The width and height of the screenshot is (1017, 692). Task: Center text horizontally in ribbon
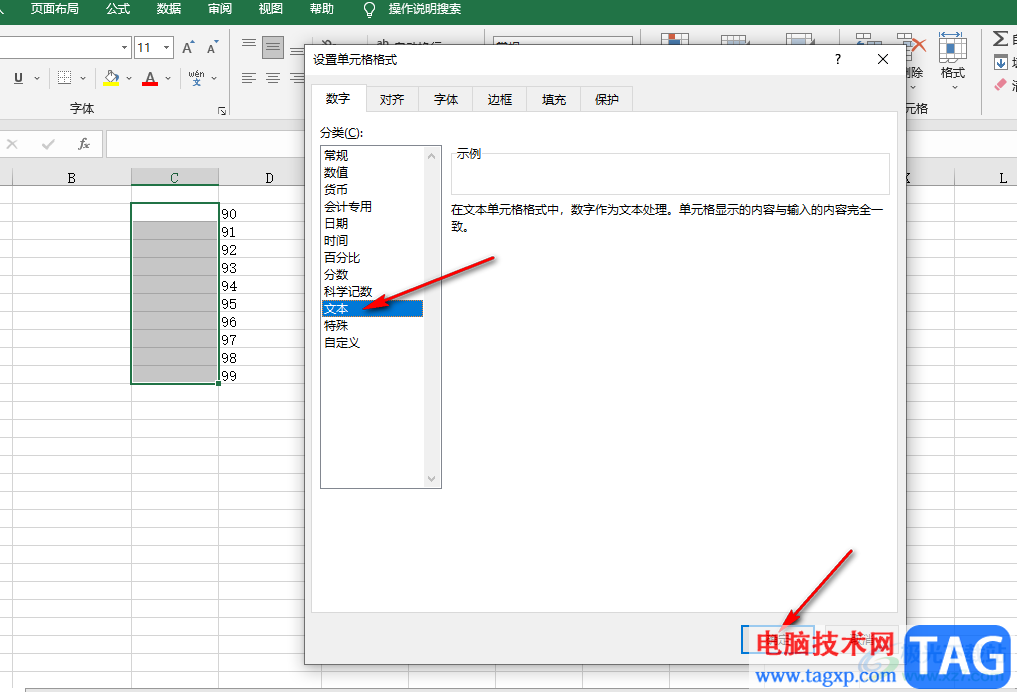tap(273, 78)
